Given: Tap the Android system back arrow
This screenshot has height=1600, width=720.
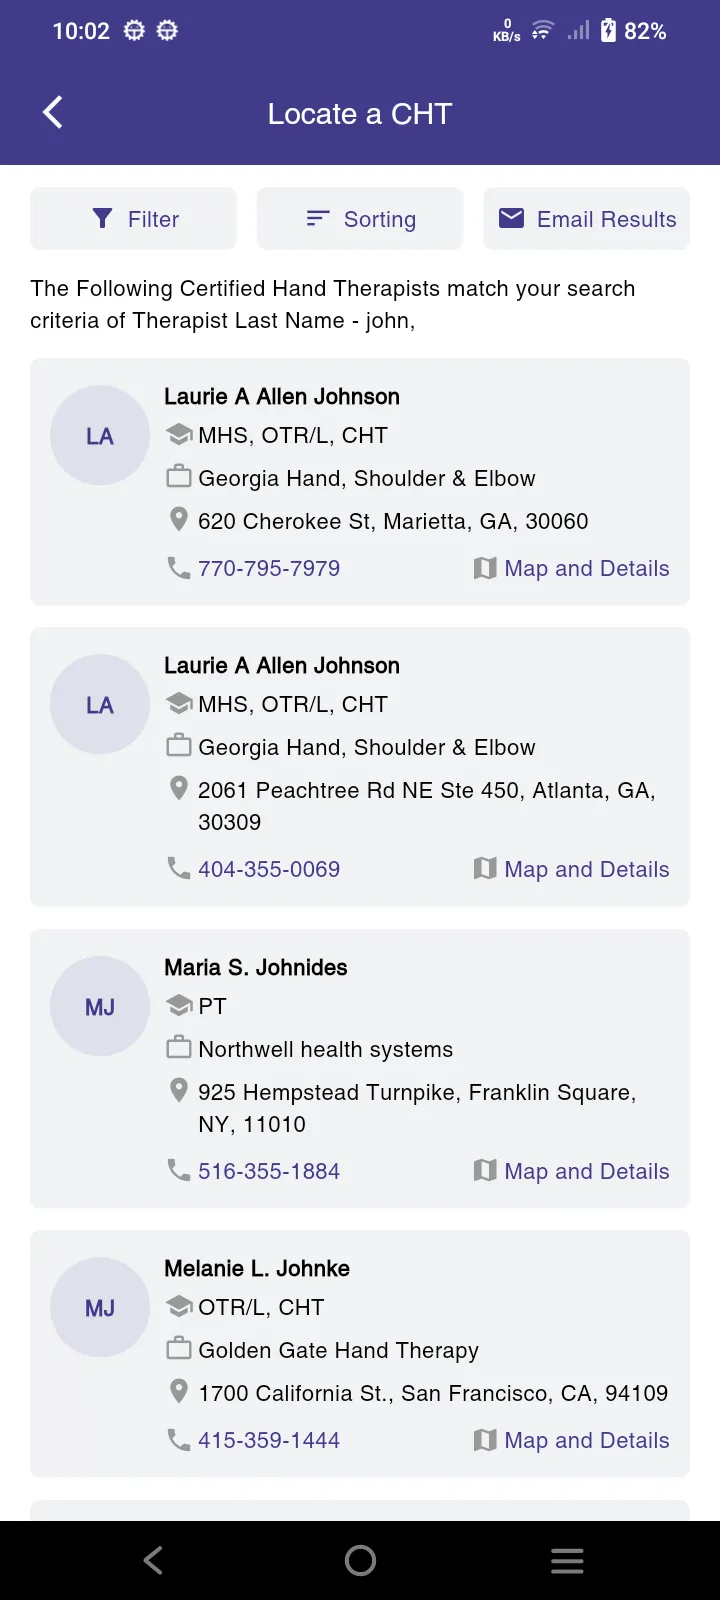Looking at the screenshot, I should coord(153,1560).
